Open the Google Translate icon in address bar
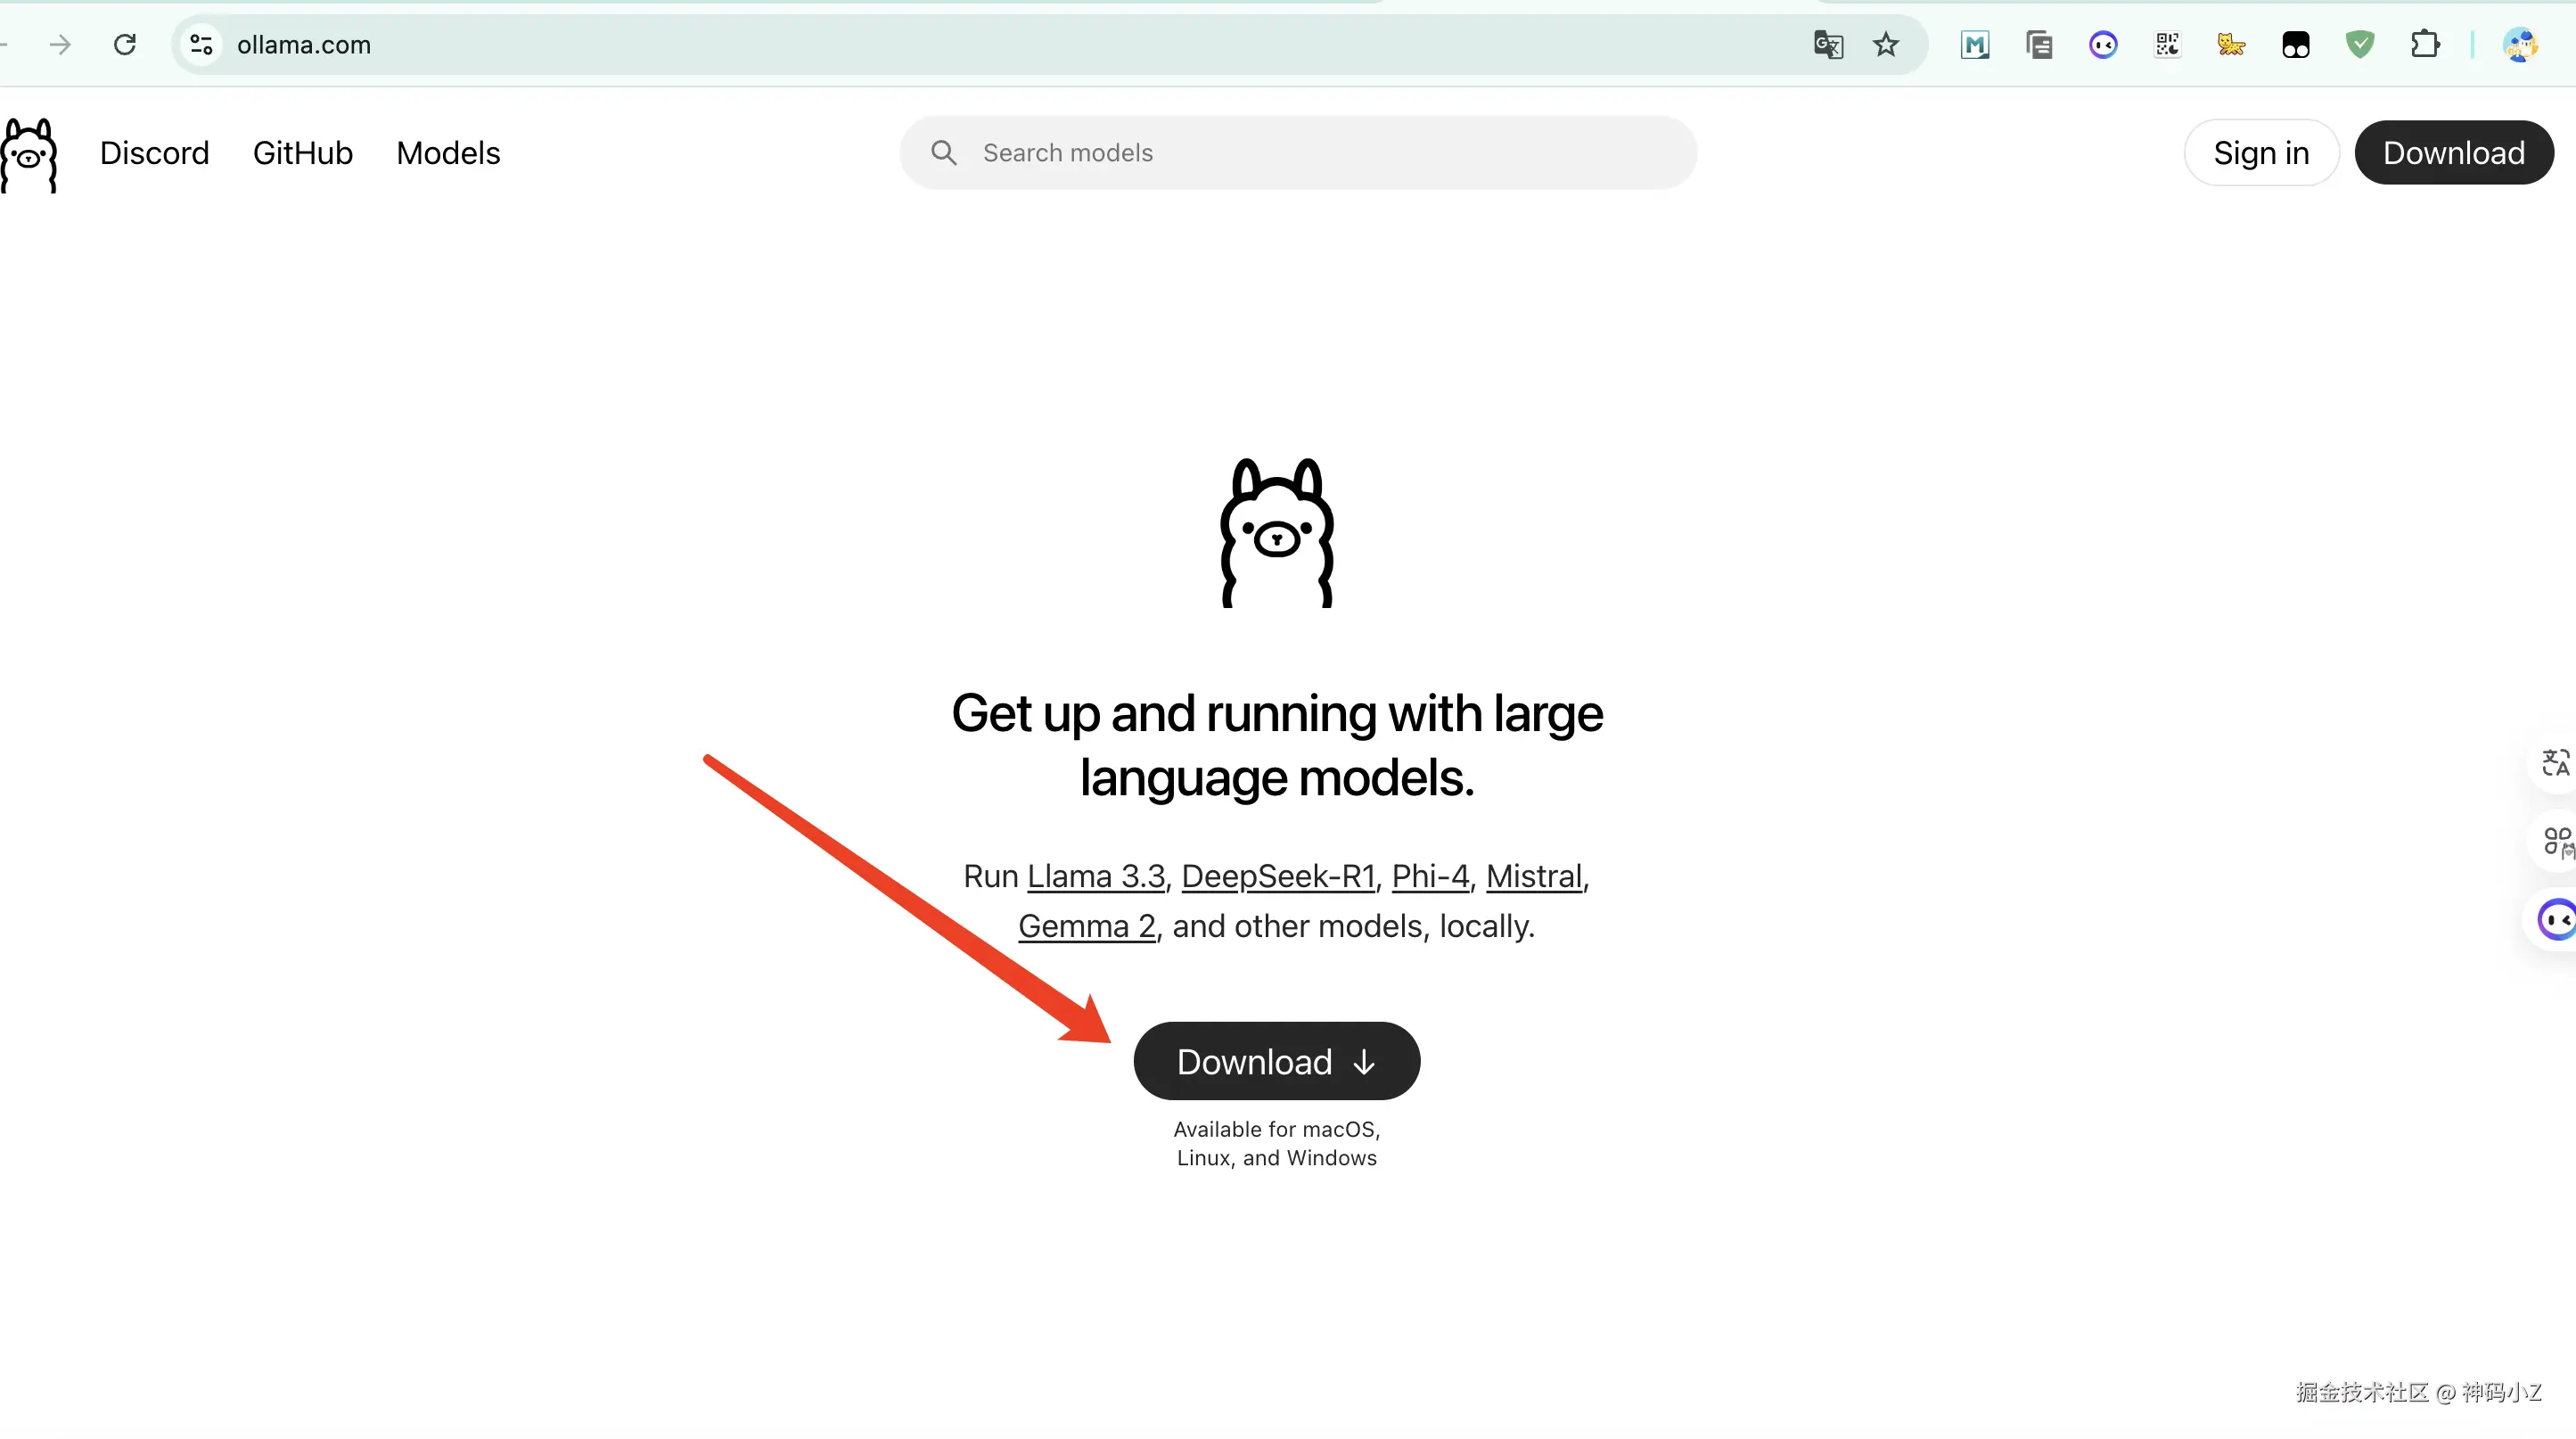The height and width of the screenshot is (1439, 2576). (1828, 44)
